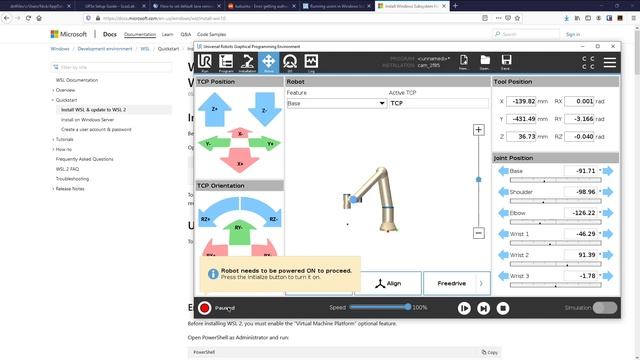This screenshot has width=640, height=360.
Task: Decrease Shoulder joint with left arrow
Action: pos(503,192)
